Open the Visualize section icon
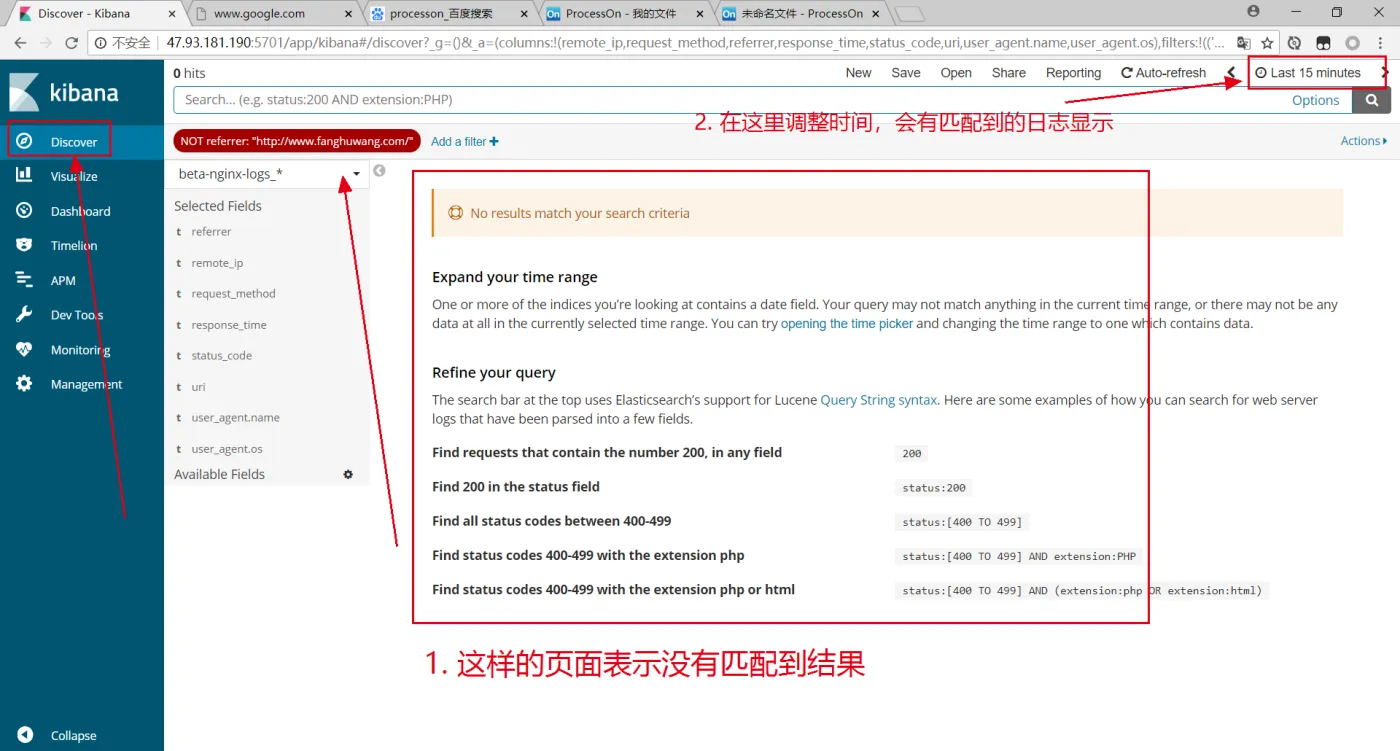 tap(24, 176)
